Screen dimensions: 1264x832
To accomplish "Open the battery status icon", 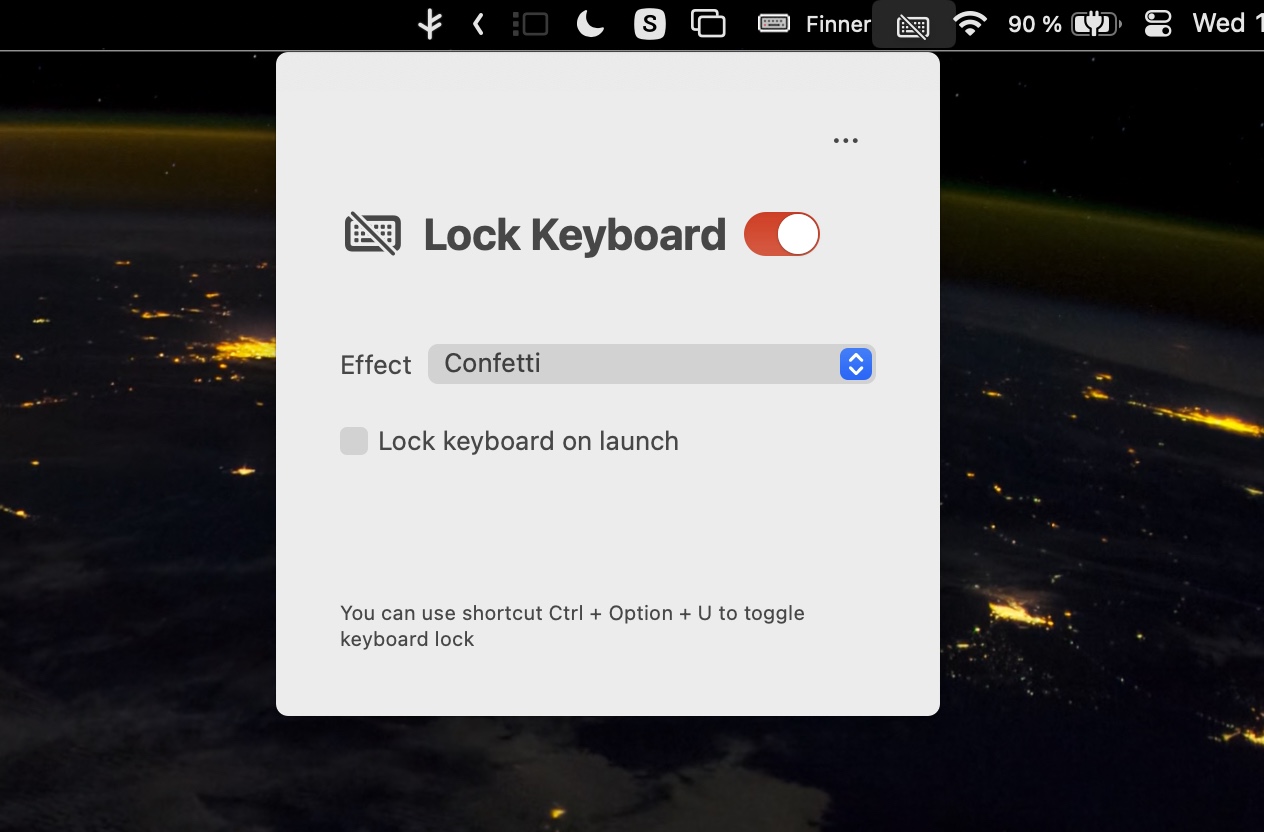I will coord(1096,24).
